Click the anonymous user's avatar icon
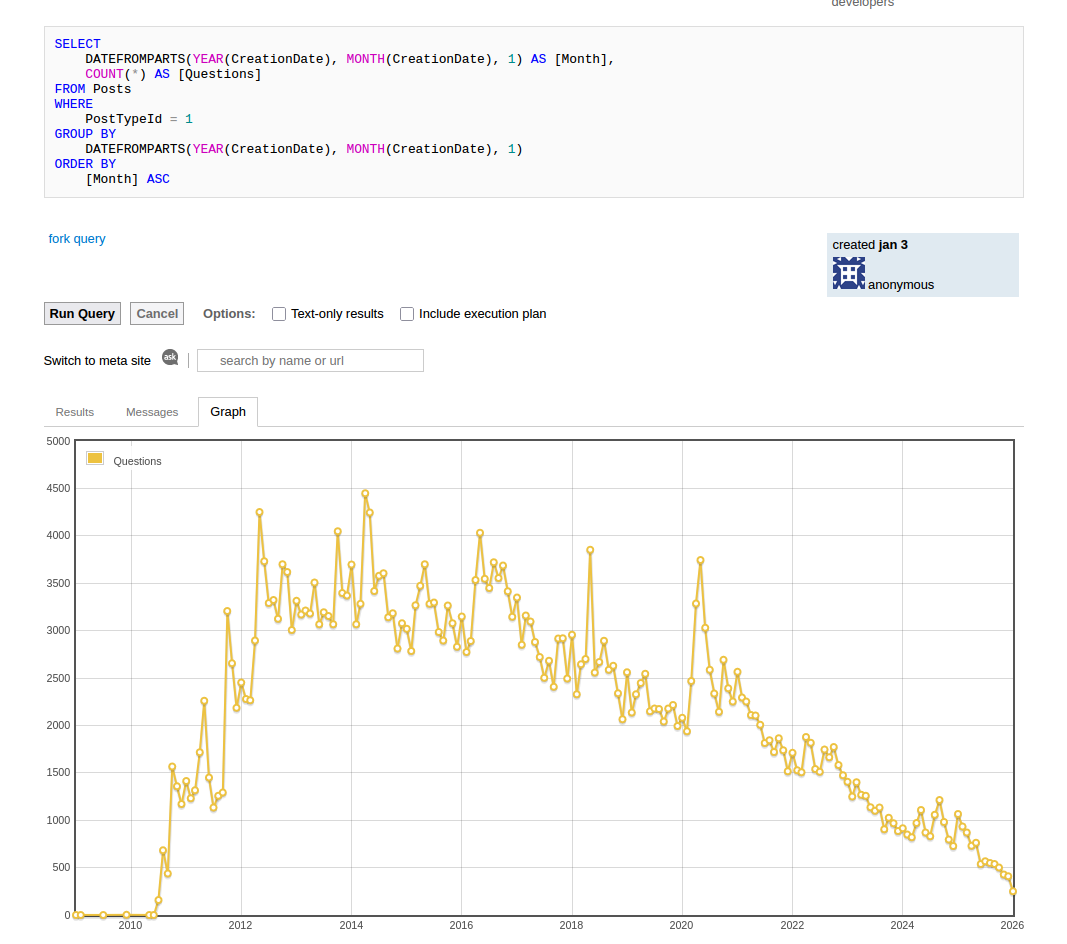 (848, 273)
